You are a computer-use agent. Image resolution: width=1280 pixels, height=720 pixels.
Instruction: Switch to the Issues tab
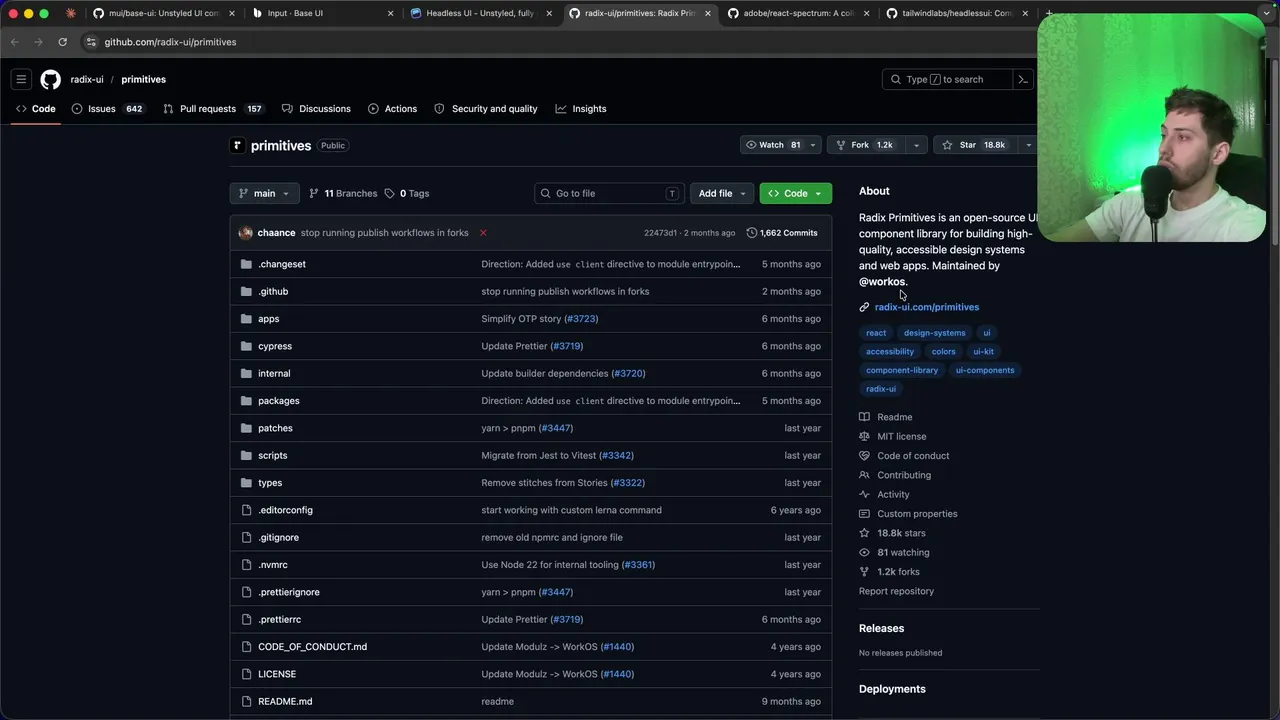click(x=108, y=109)
